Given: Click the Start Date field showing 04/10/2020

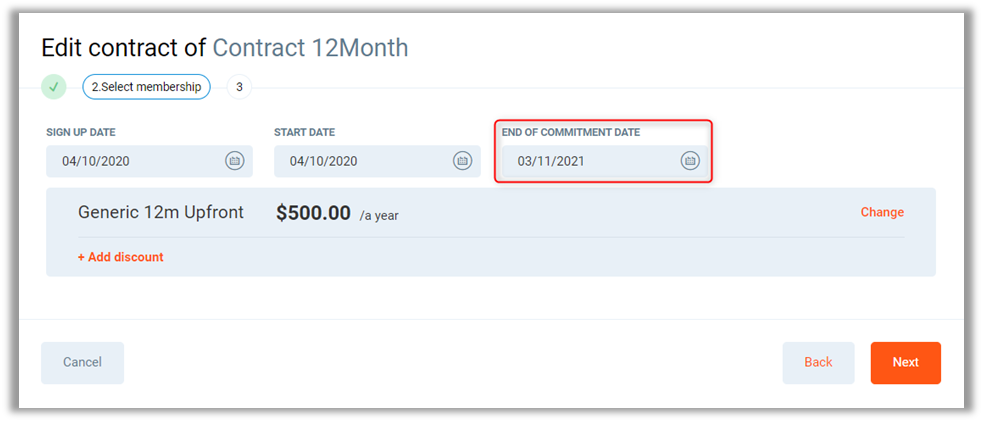Looking at the screenshot, I should (x=358, y=161).
